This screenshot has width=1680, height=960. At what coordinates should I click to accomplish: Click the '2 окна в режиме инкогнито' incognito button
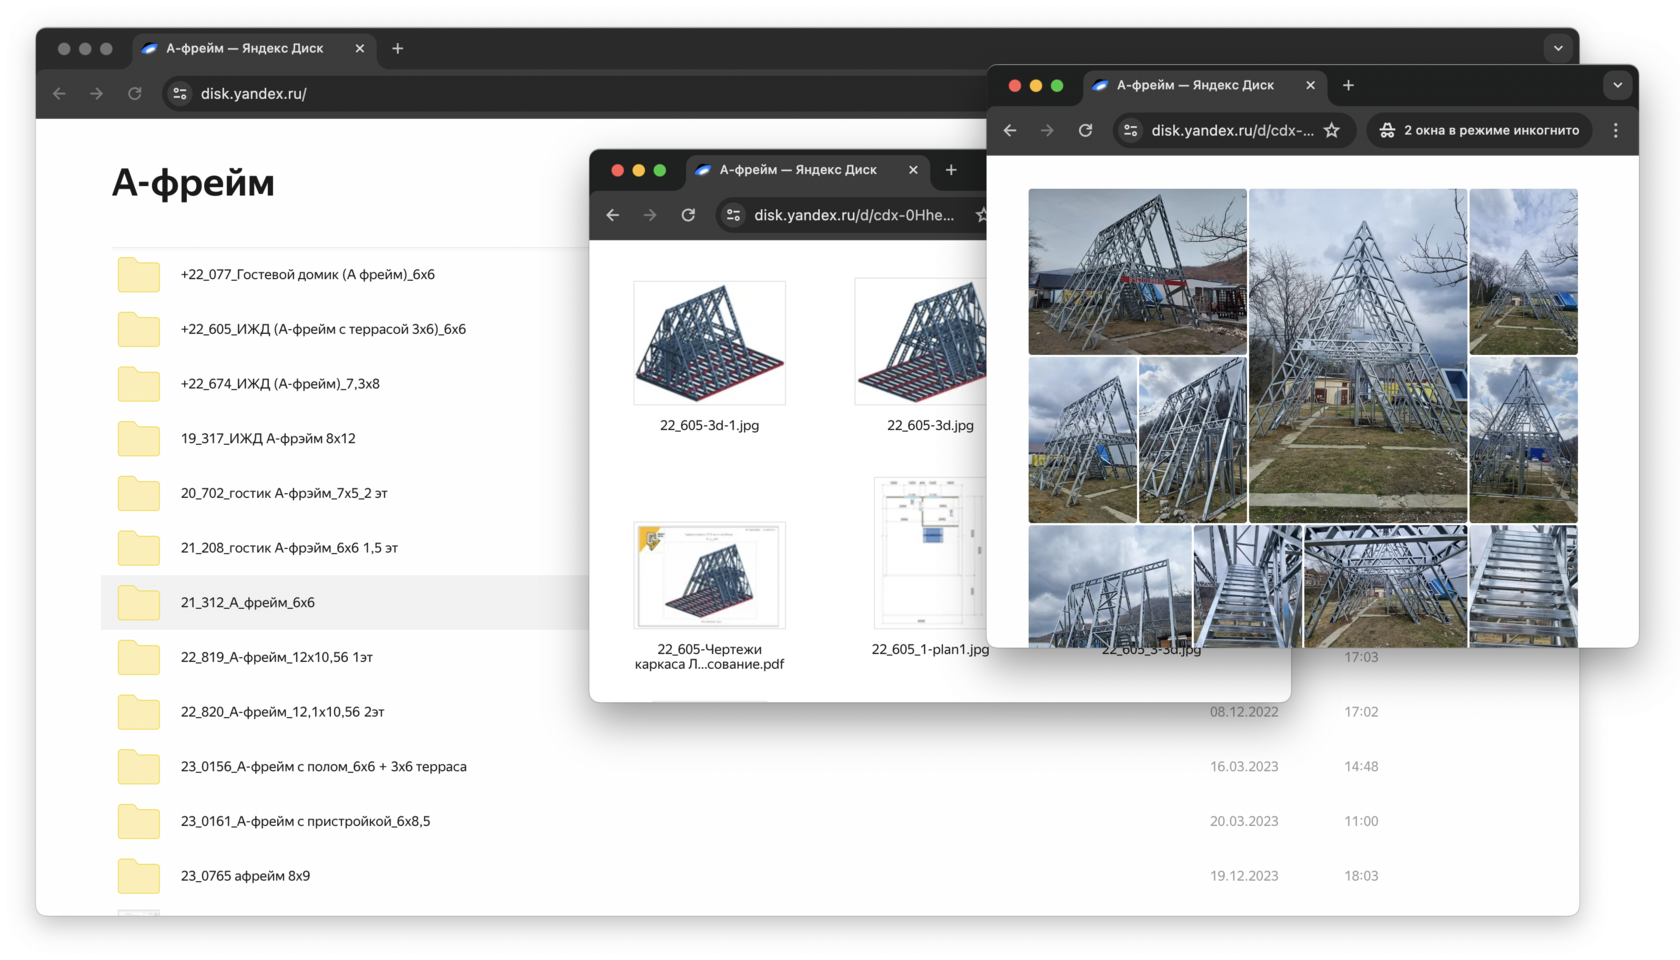coord(1480,131)
